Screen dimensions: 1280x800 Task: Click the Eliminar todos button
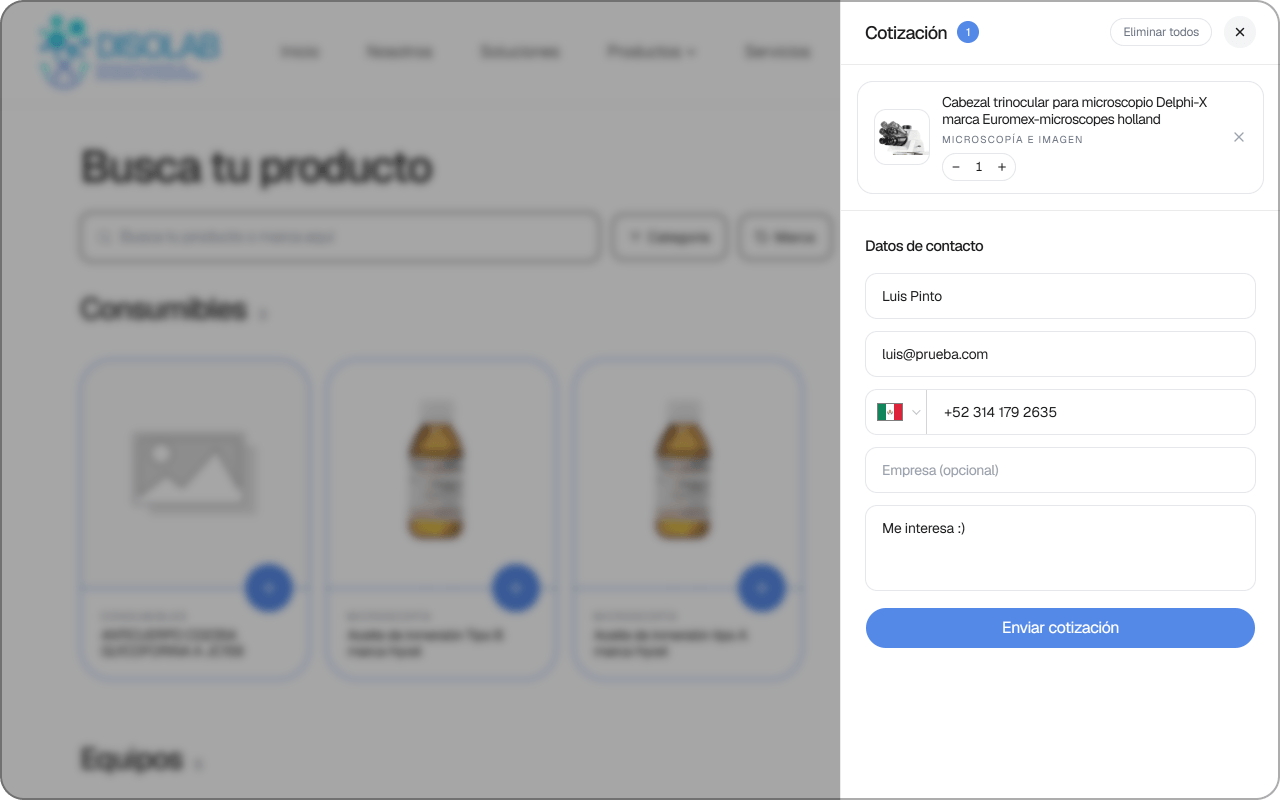pyautogui.click(x=1161, y=32)
